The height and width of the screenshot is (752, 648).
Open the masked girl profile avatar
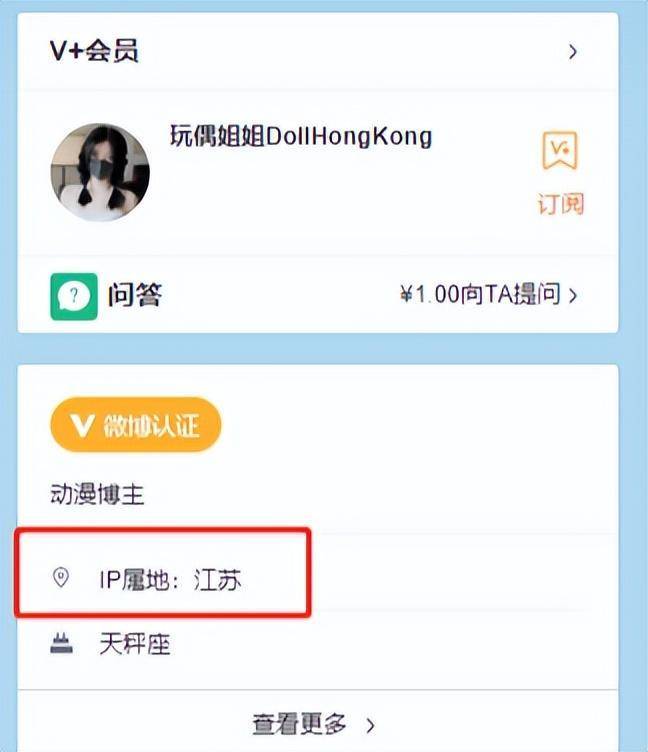click(100, 172)
